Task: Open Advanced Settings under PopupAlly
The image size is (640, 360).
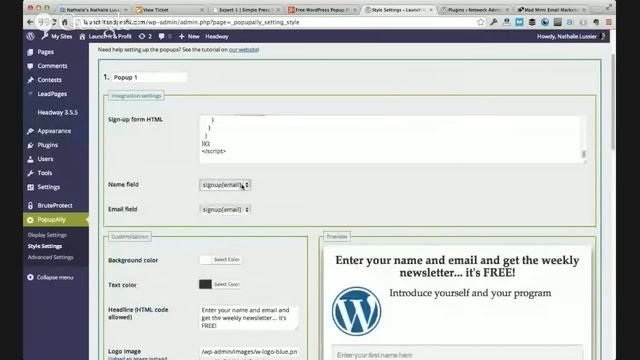Action: [x=50, y=257]
